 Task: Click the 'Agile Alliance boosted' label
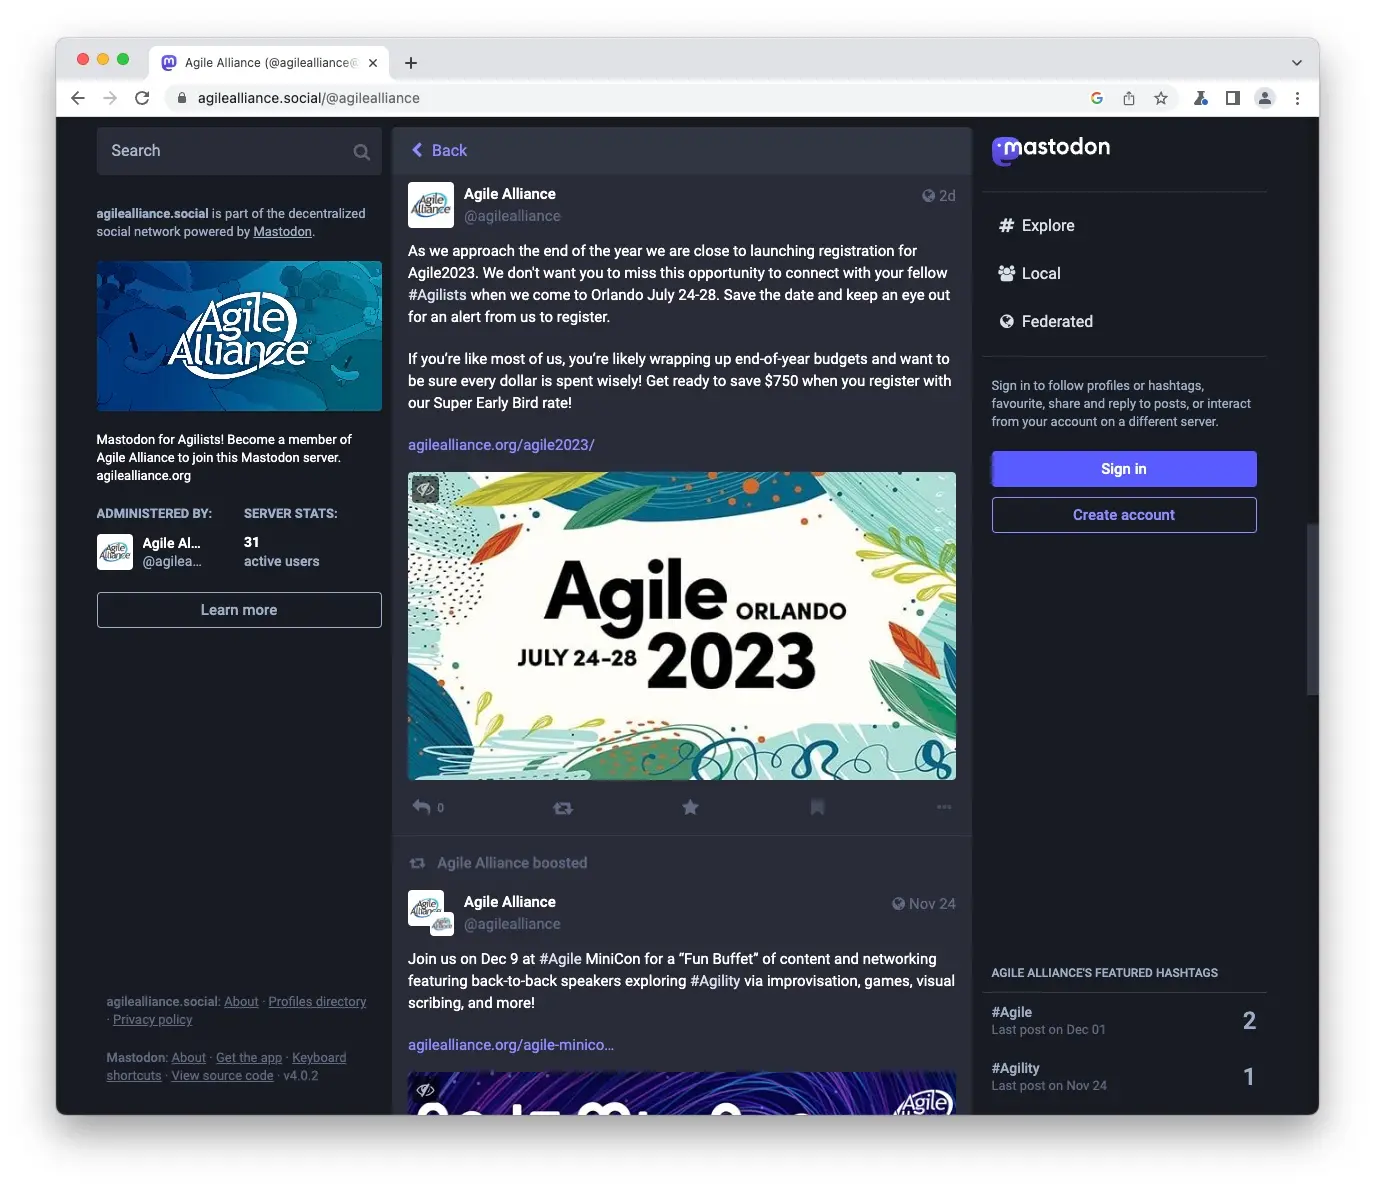(512, 863)
